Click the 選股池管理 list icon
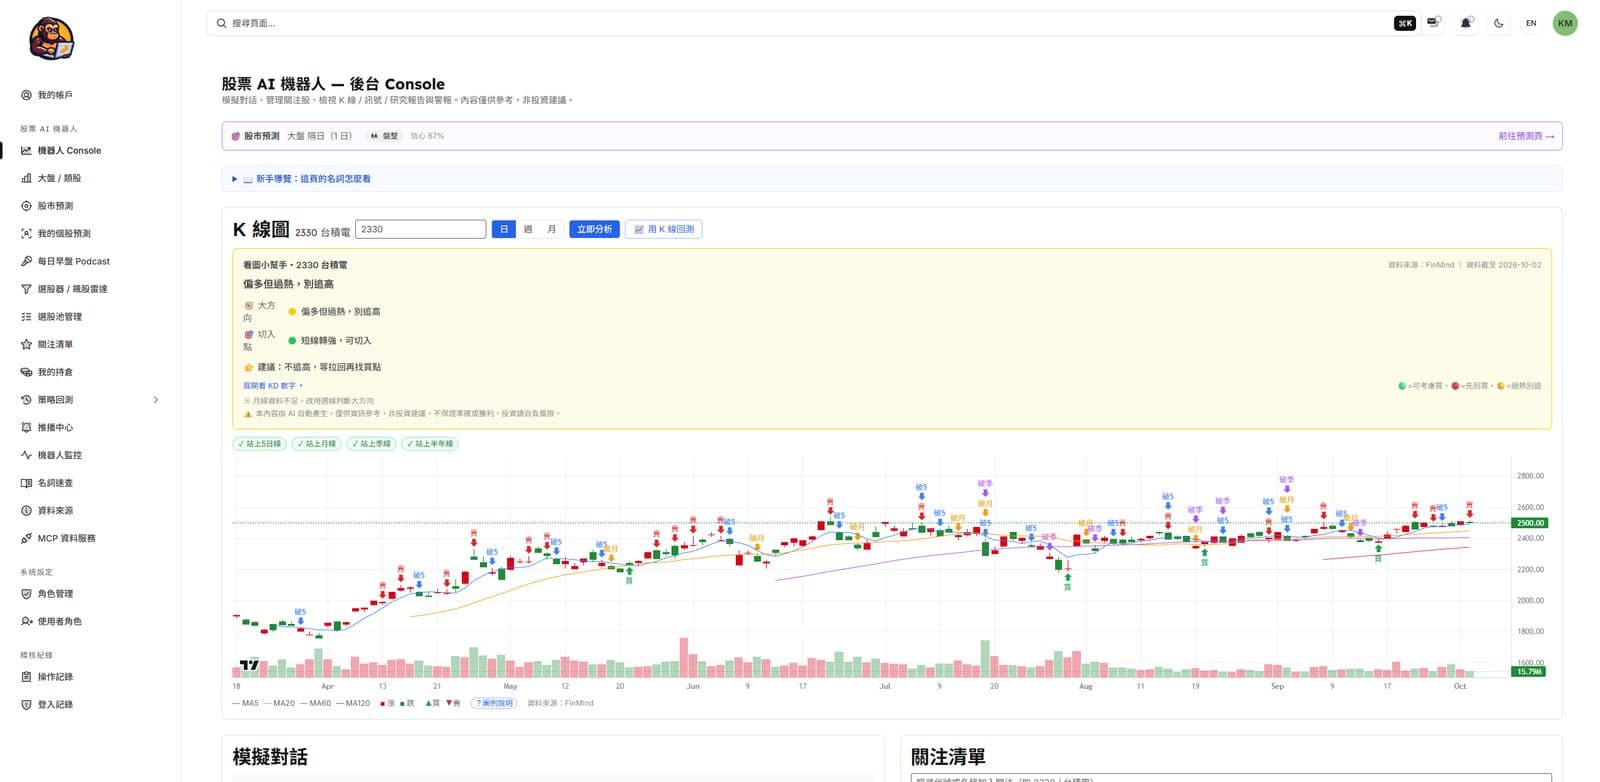Screen dimensions: 1600x782 (26, 317)
